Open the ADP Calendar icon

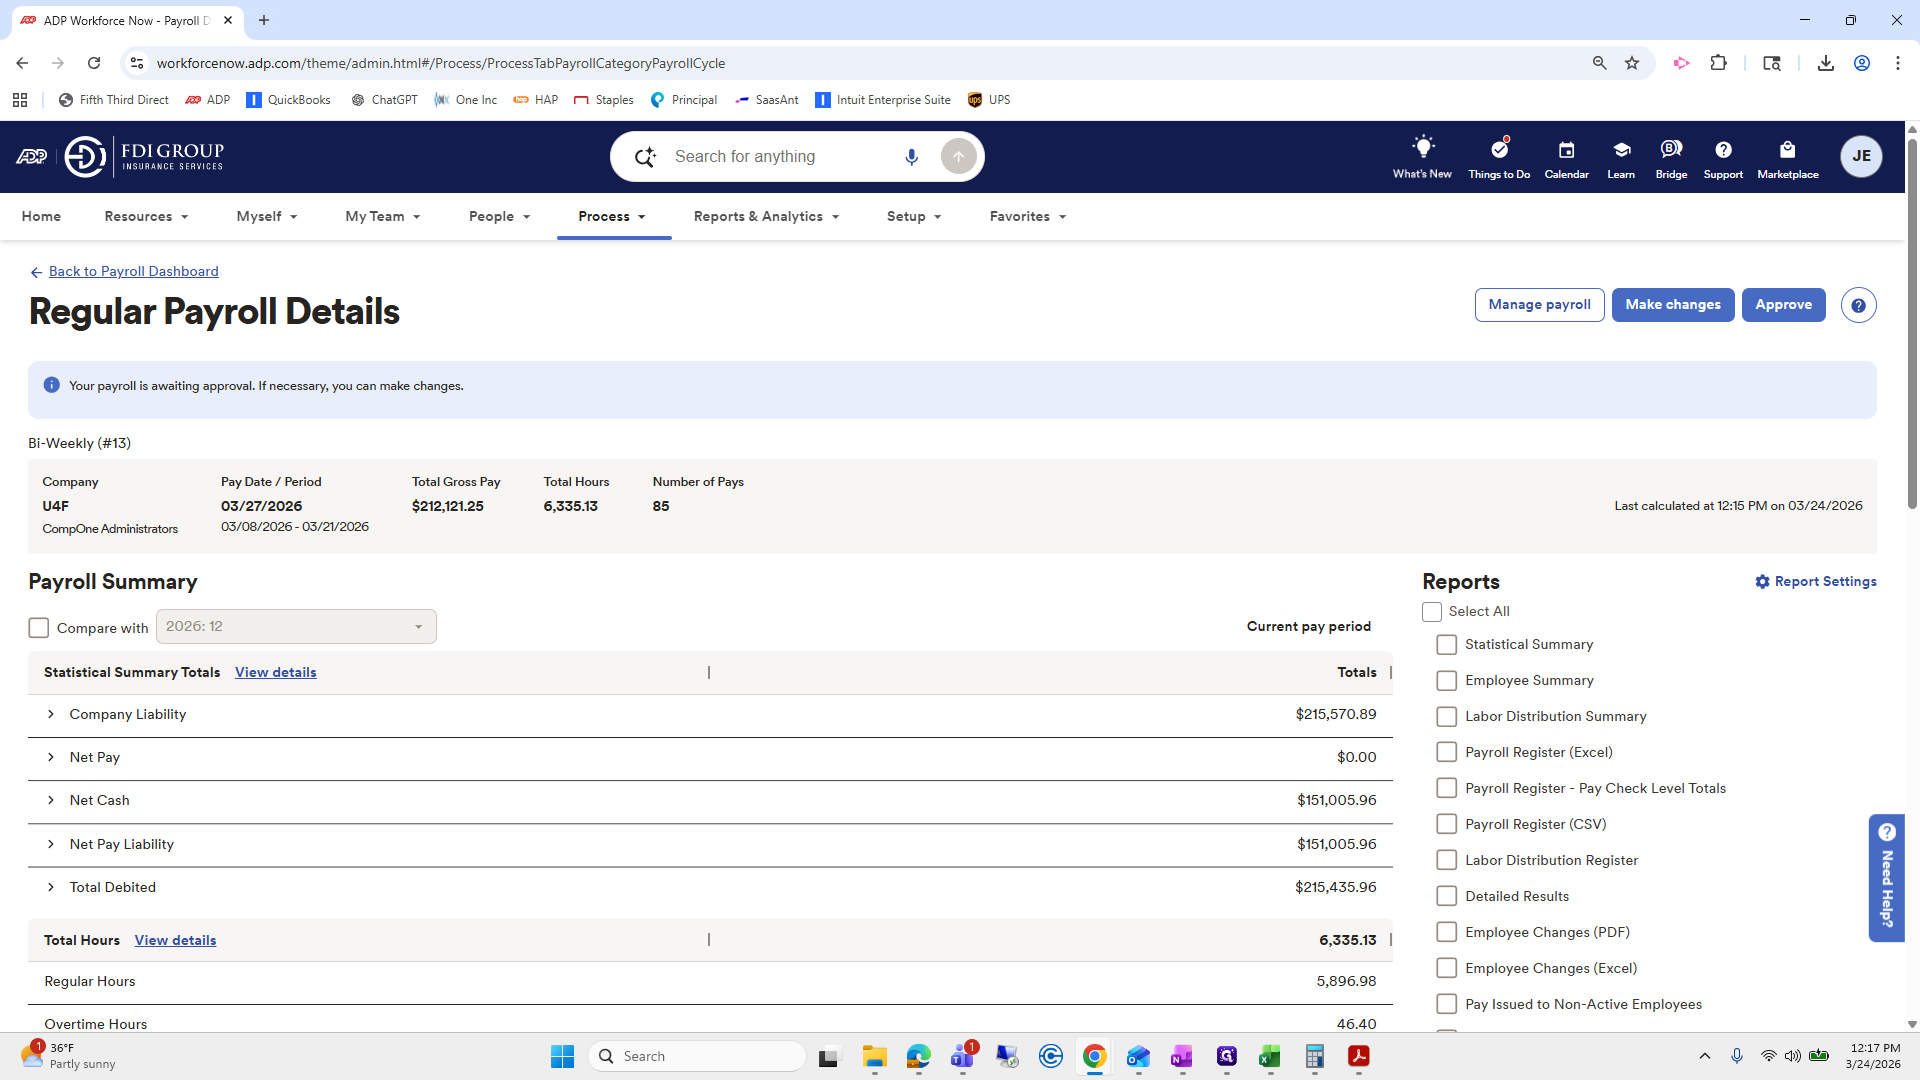[1566, 150]
